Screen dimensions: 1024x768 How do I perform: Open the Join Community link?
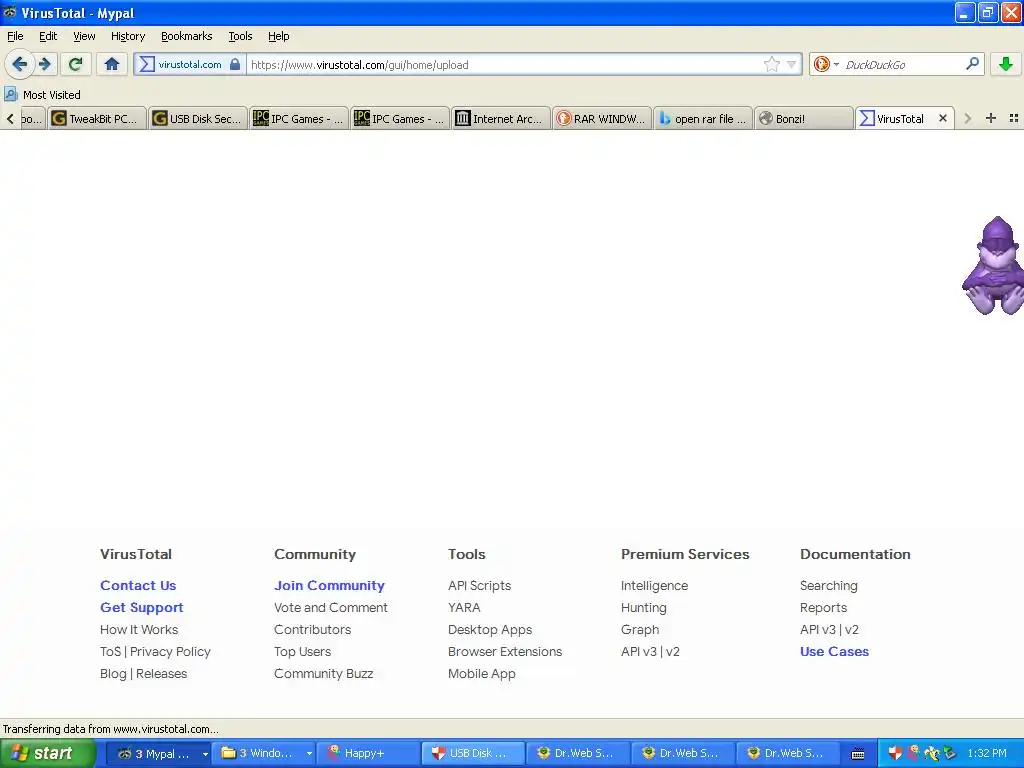pyautogui.click(x=329, y=585)
